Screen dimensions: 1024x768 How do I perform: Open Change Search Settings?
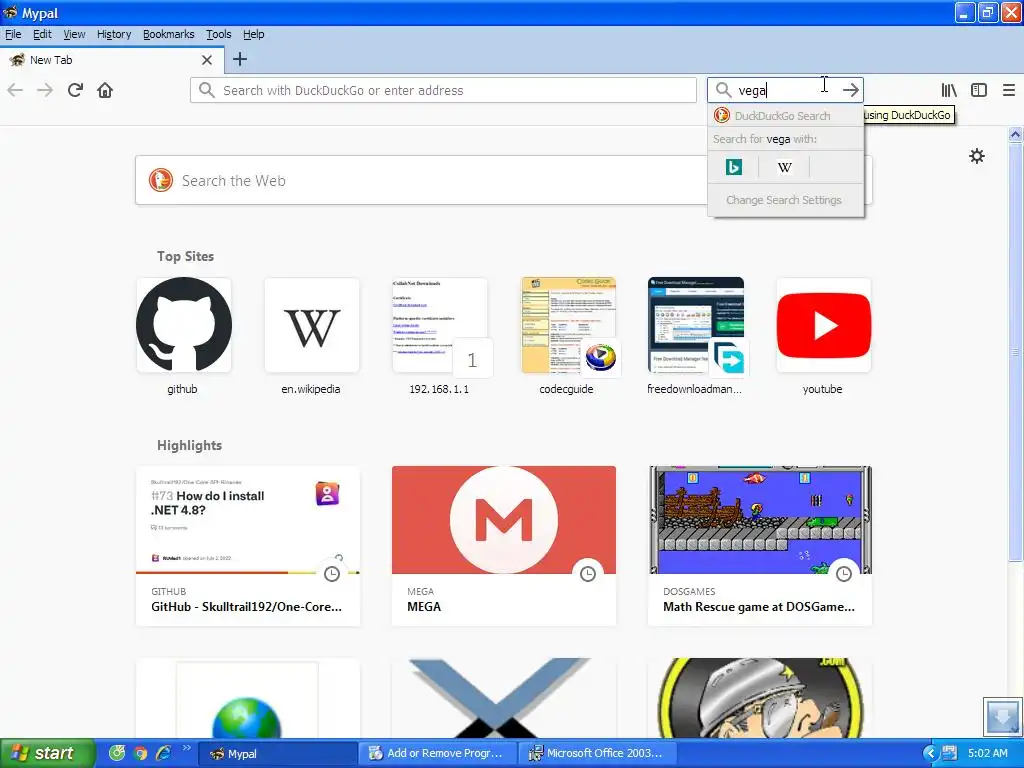pos(786,200)
